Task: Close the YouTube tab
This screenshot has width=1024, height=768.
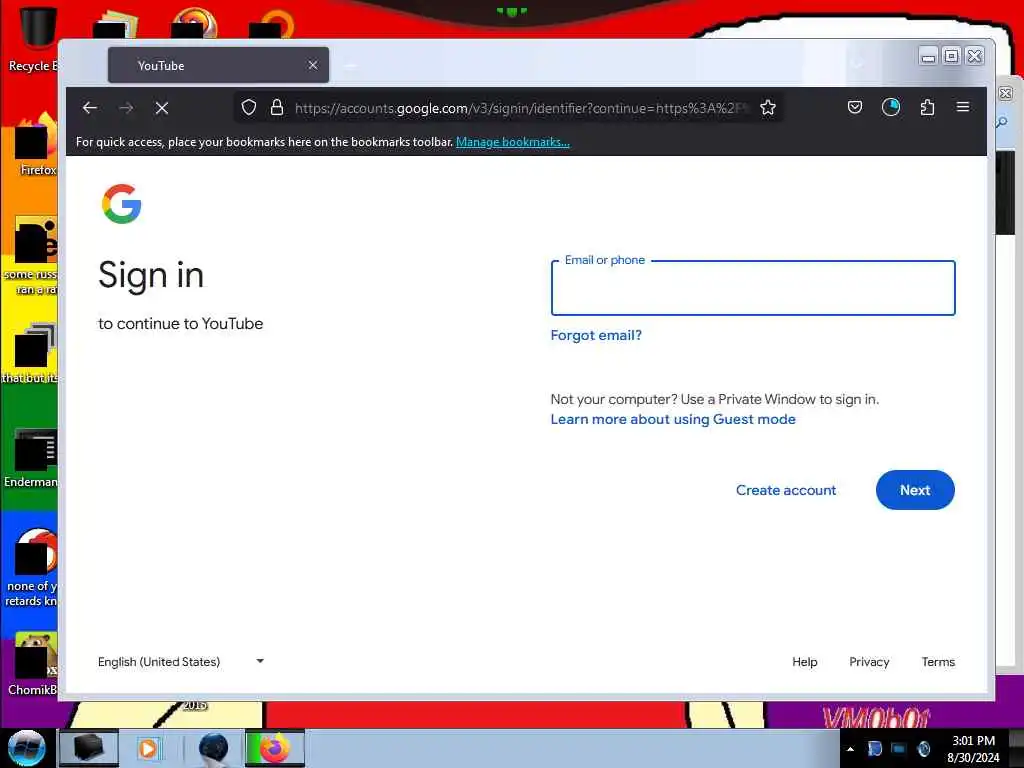Action: coord(313,65)
